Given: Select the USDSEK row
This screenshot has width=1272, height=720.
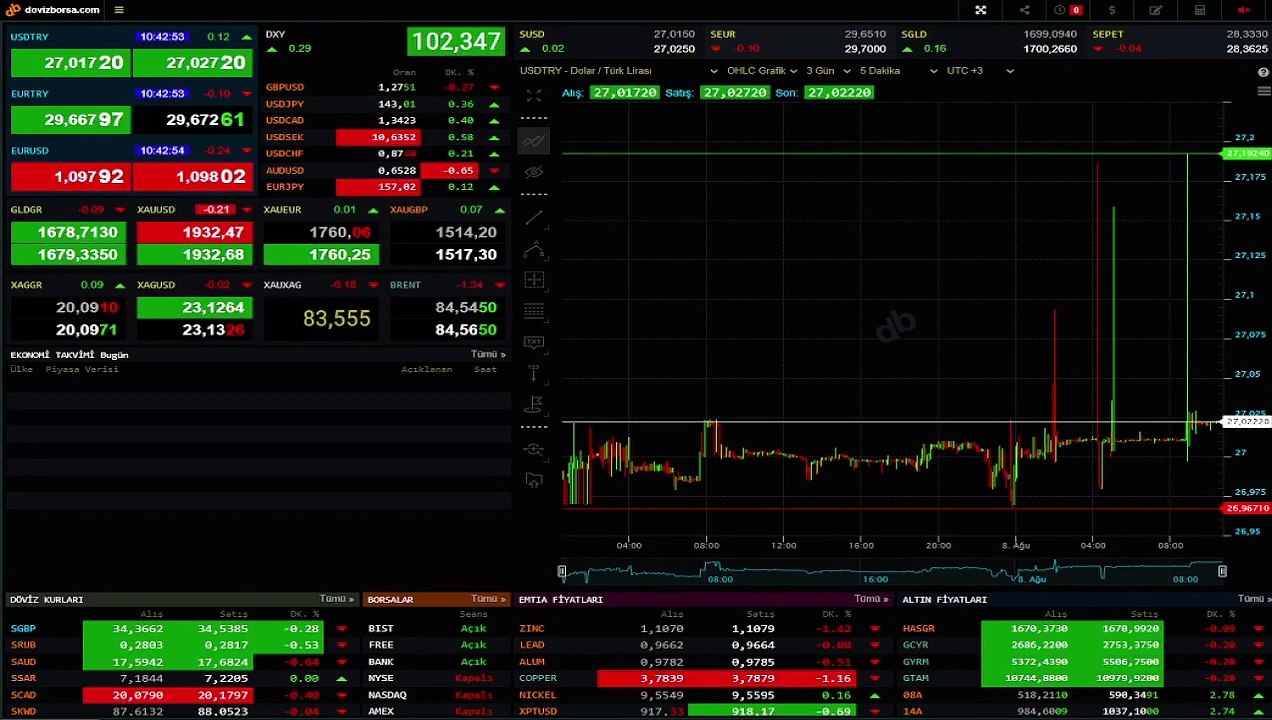Looking at the screenshot, I should [x=384, y=137].
